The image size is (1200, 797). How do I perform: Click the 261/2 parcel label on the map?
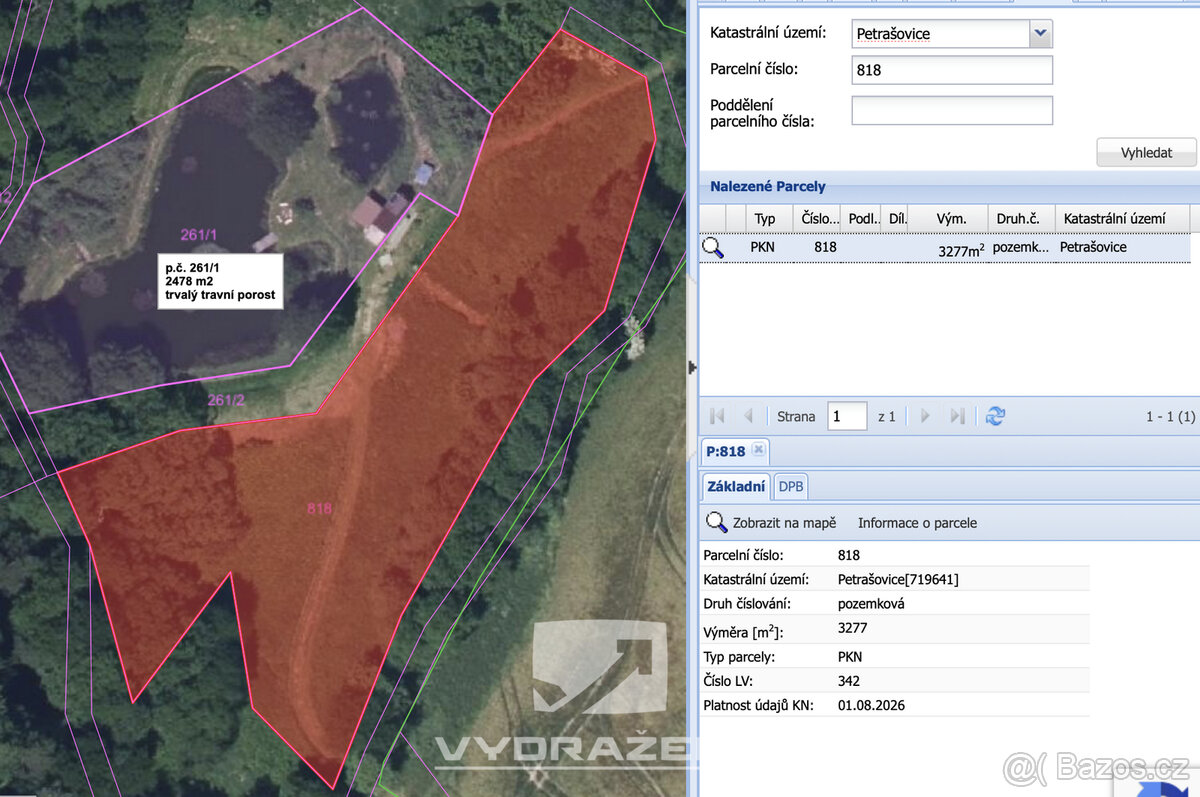tap(226, 400)
